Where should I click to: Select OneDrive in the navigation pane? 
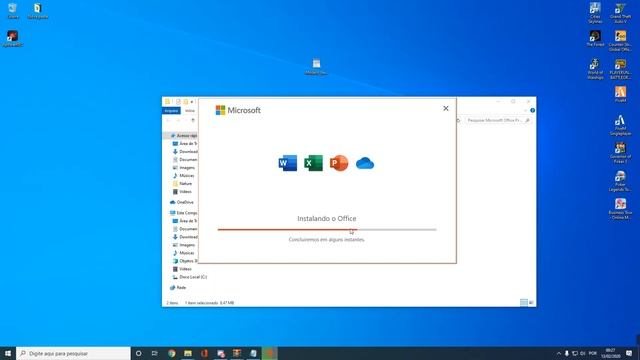182,202
